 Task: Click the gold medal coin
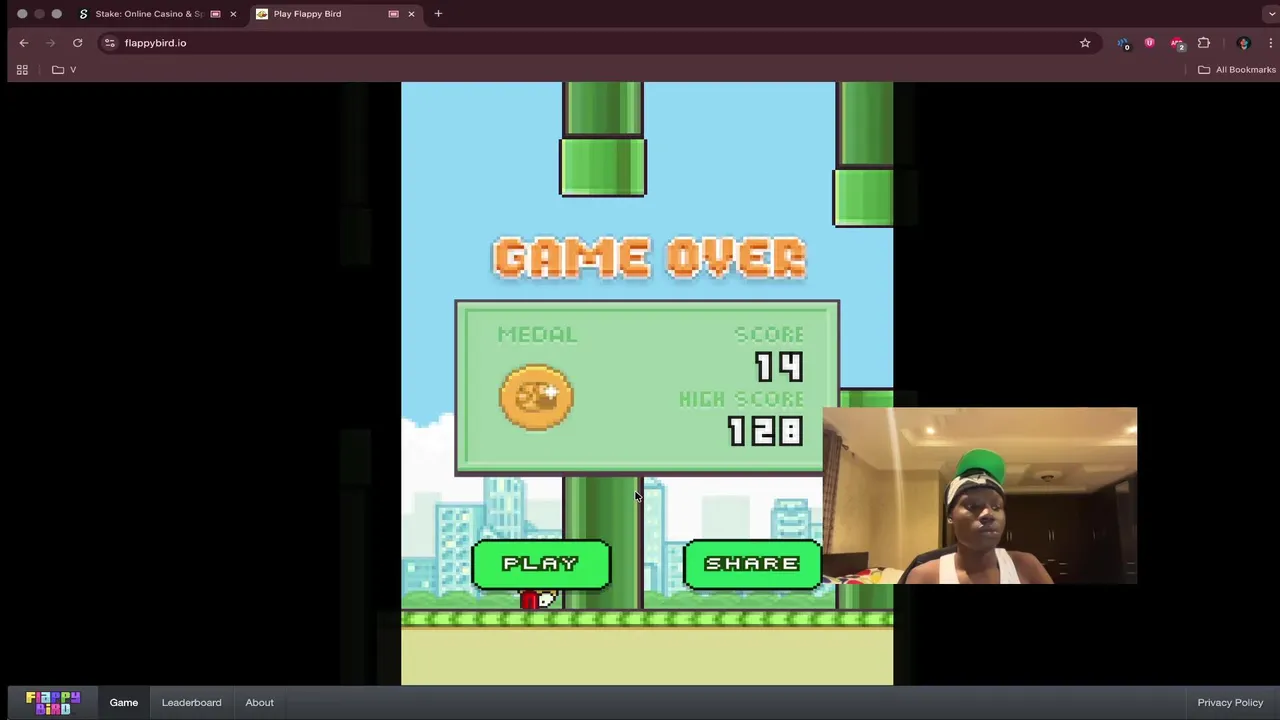click(x=536, y=397)
